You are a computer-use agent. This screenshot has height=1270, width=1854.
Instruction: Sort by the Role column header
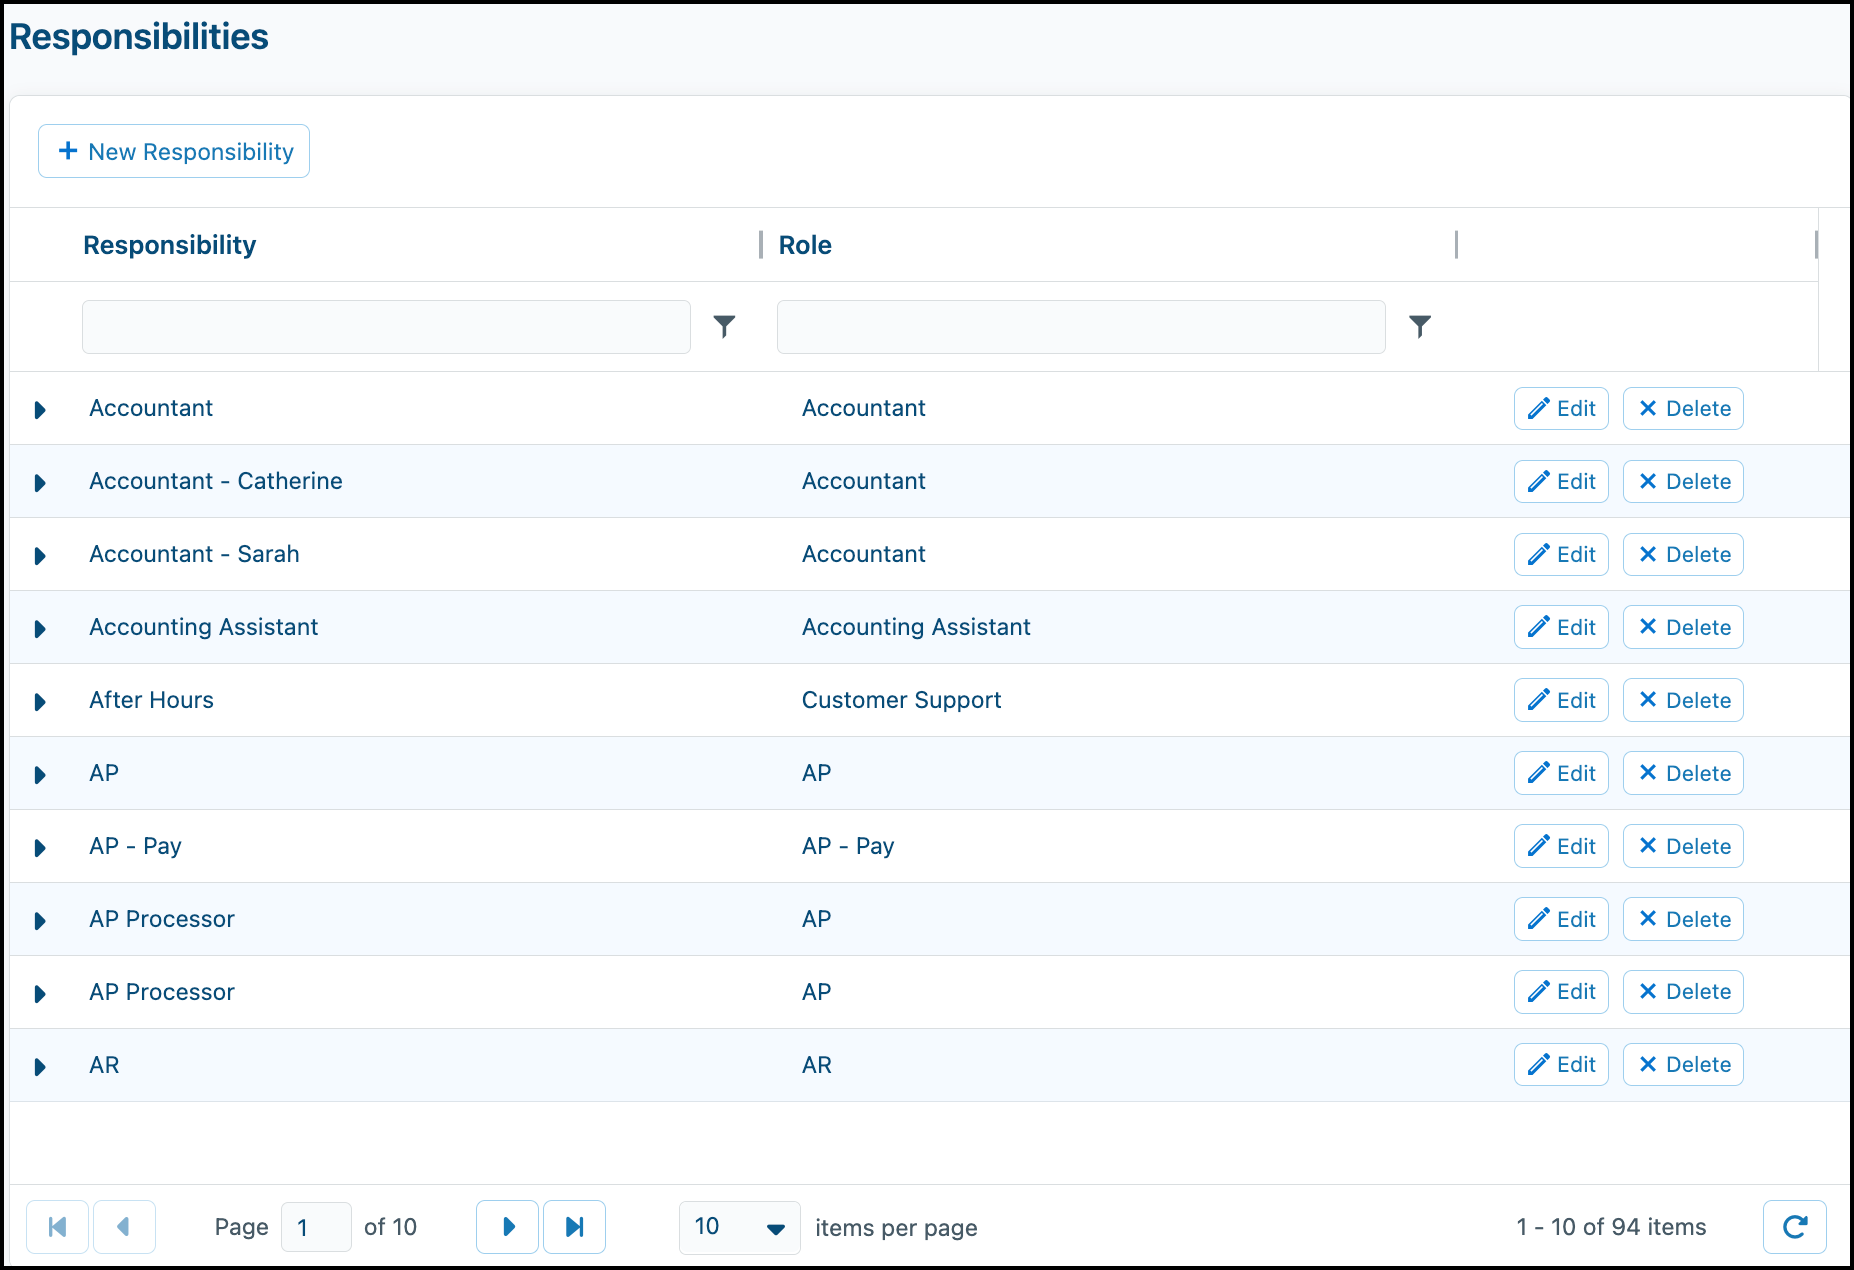click(805, 245)
